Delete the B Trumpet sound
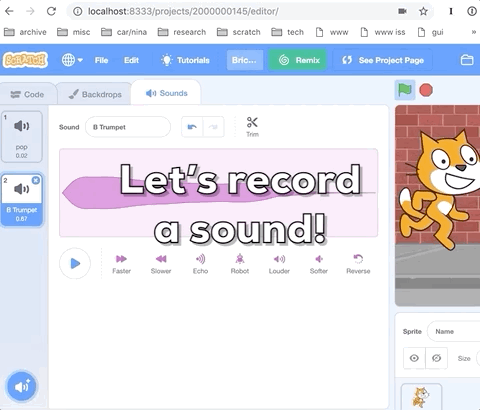 36,180
